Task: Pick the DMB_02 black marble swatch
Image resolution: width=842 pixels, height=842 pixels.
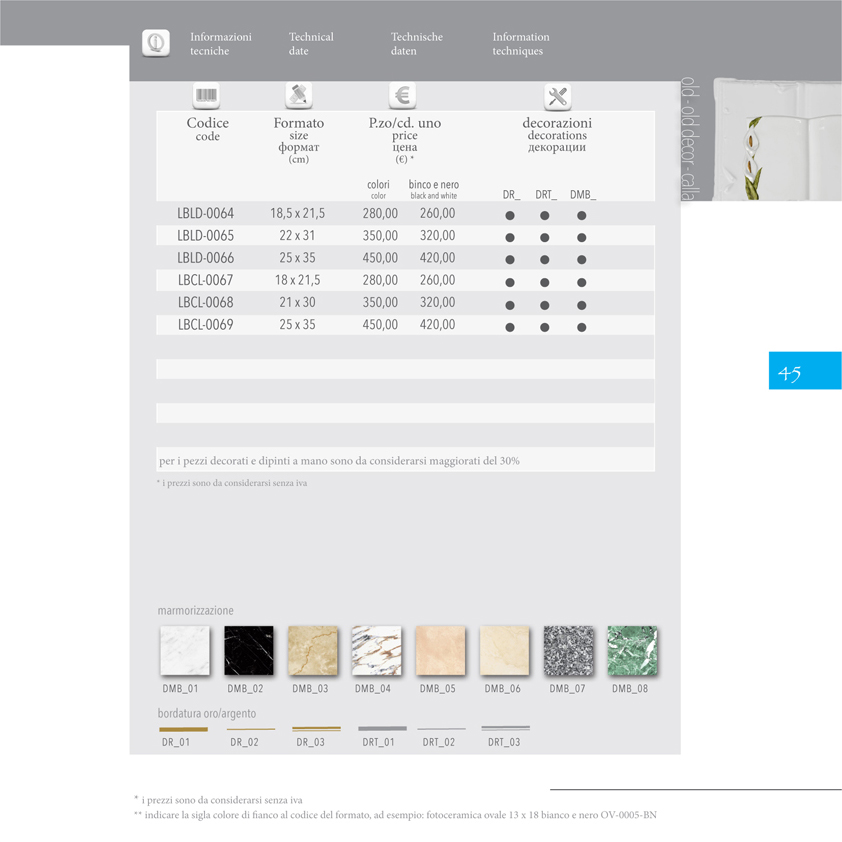Action: coord(249,651)
